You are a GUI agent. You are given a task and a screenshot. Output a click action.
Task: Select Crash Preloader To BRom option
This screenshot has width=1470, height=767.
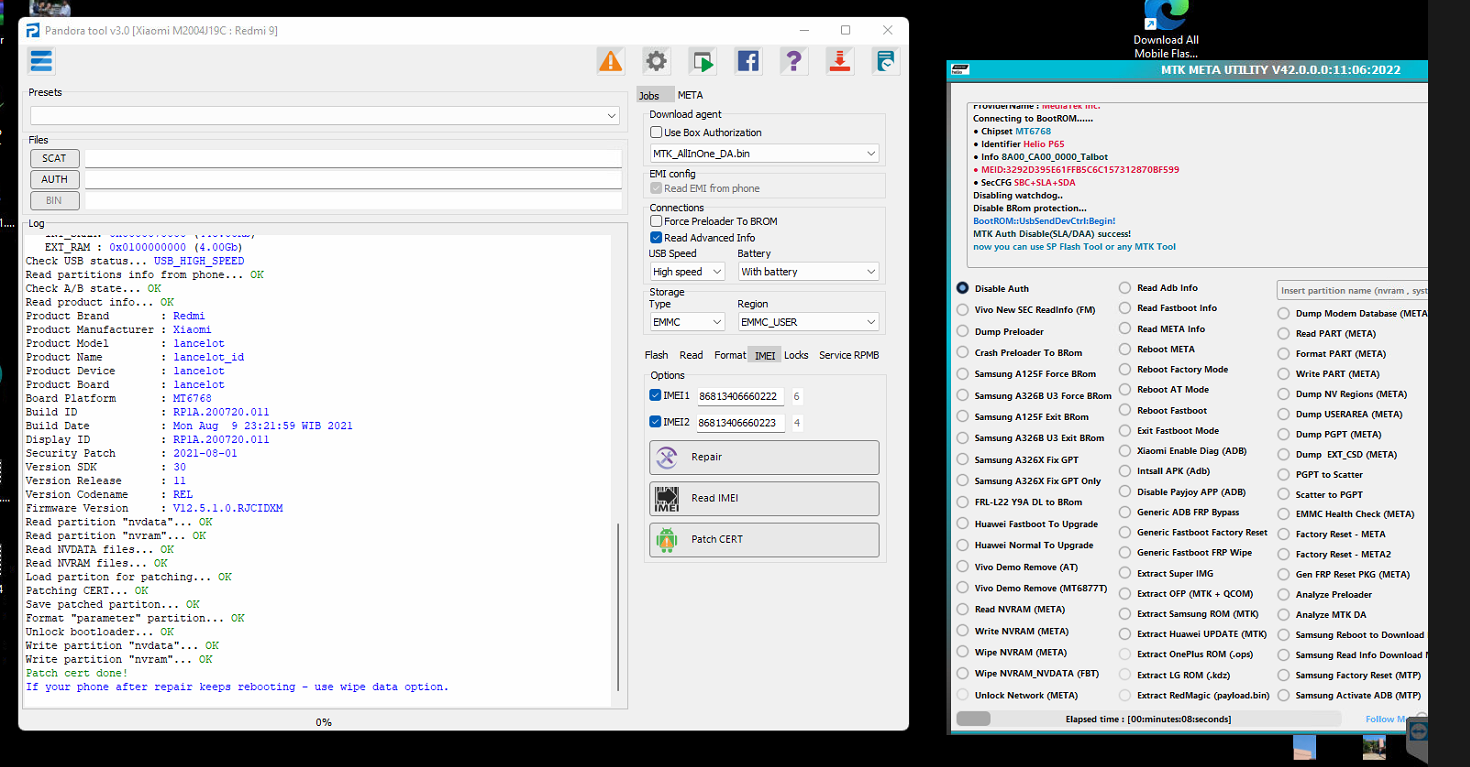pyautogui.click(x=963, y=352)
